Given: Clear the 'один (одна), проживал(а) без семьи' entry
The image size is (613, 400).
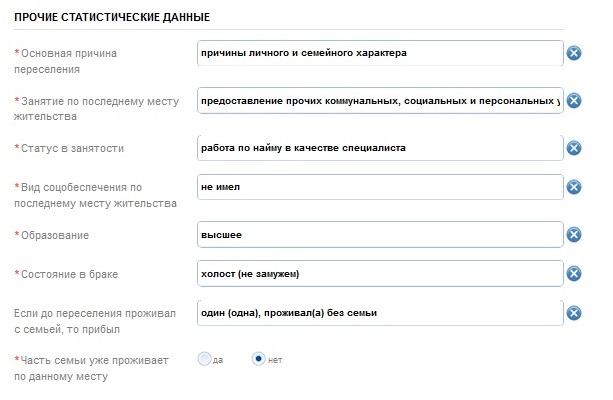Looking at the screenshot, I should tap(574, 313).
